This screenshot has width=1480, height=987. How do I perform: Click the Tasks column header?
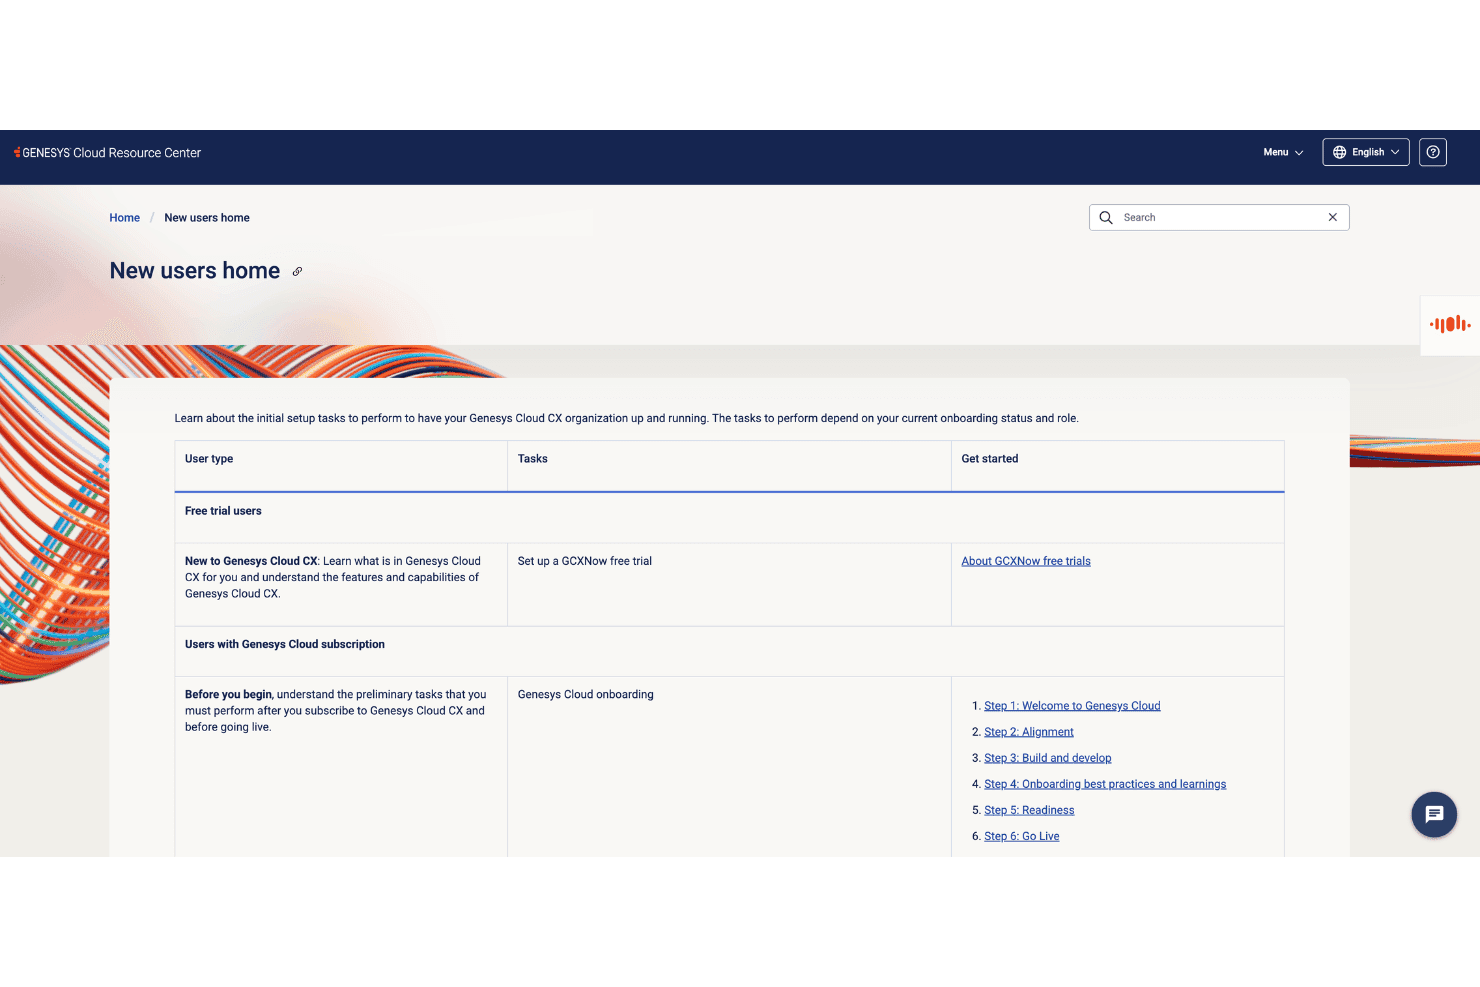coord(533,459)
